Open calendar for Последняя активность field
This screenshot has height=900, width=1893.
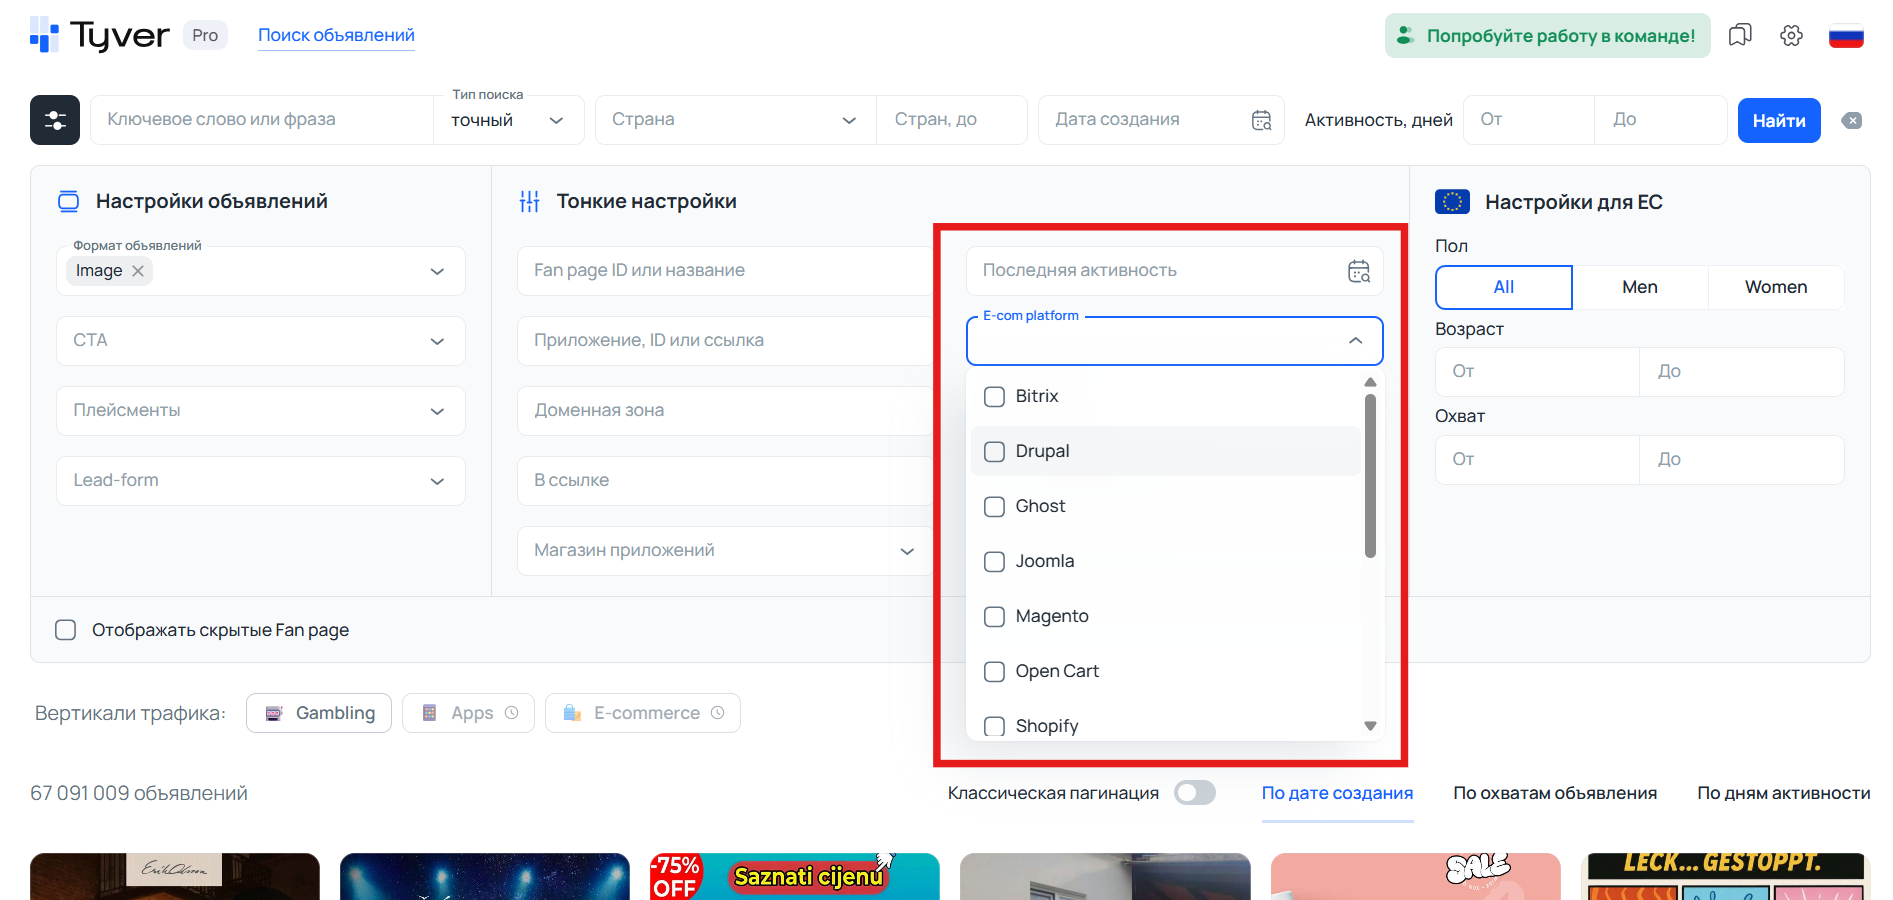point(1358,270)
